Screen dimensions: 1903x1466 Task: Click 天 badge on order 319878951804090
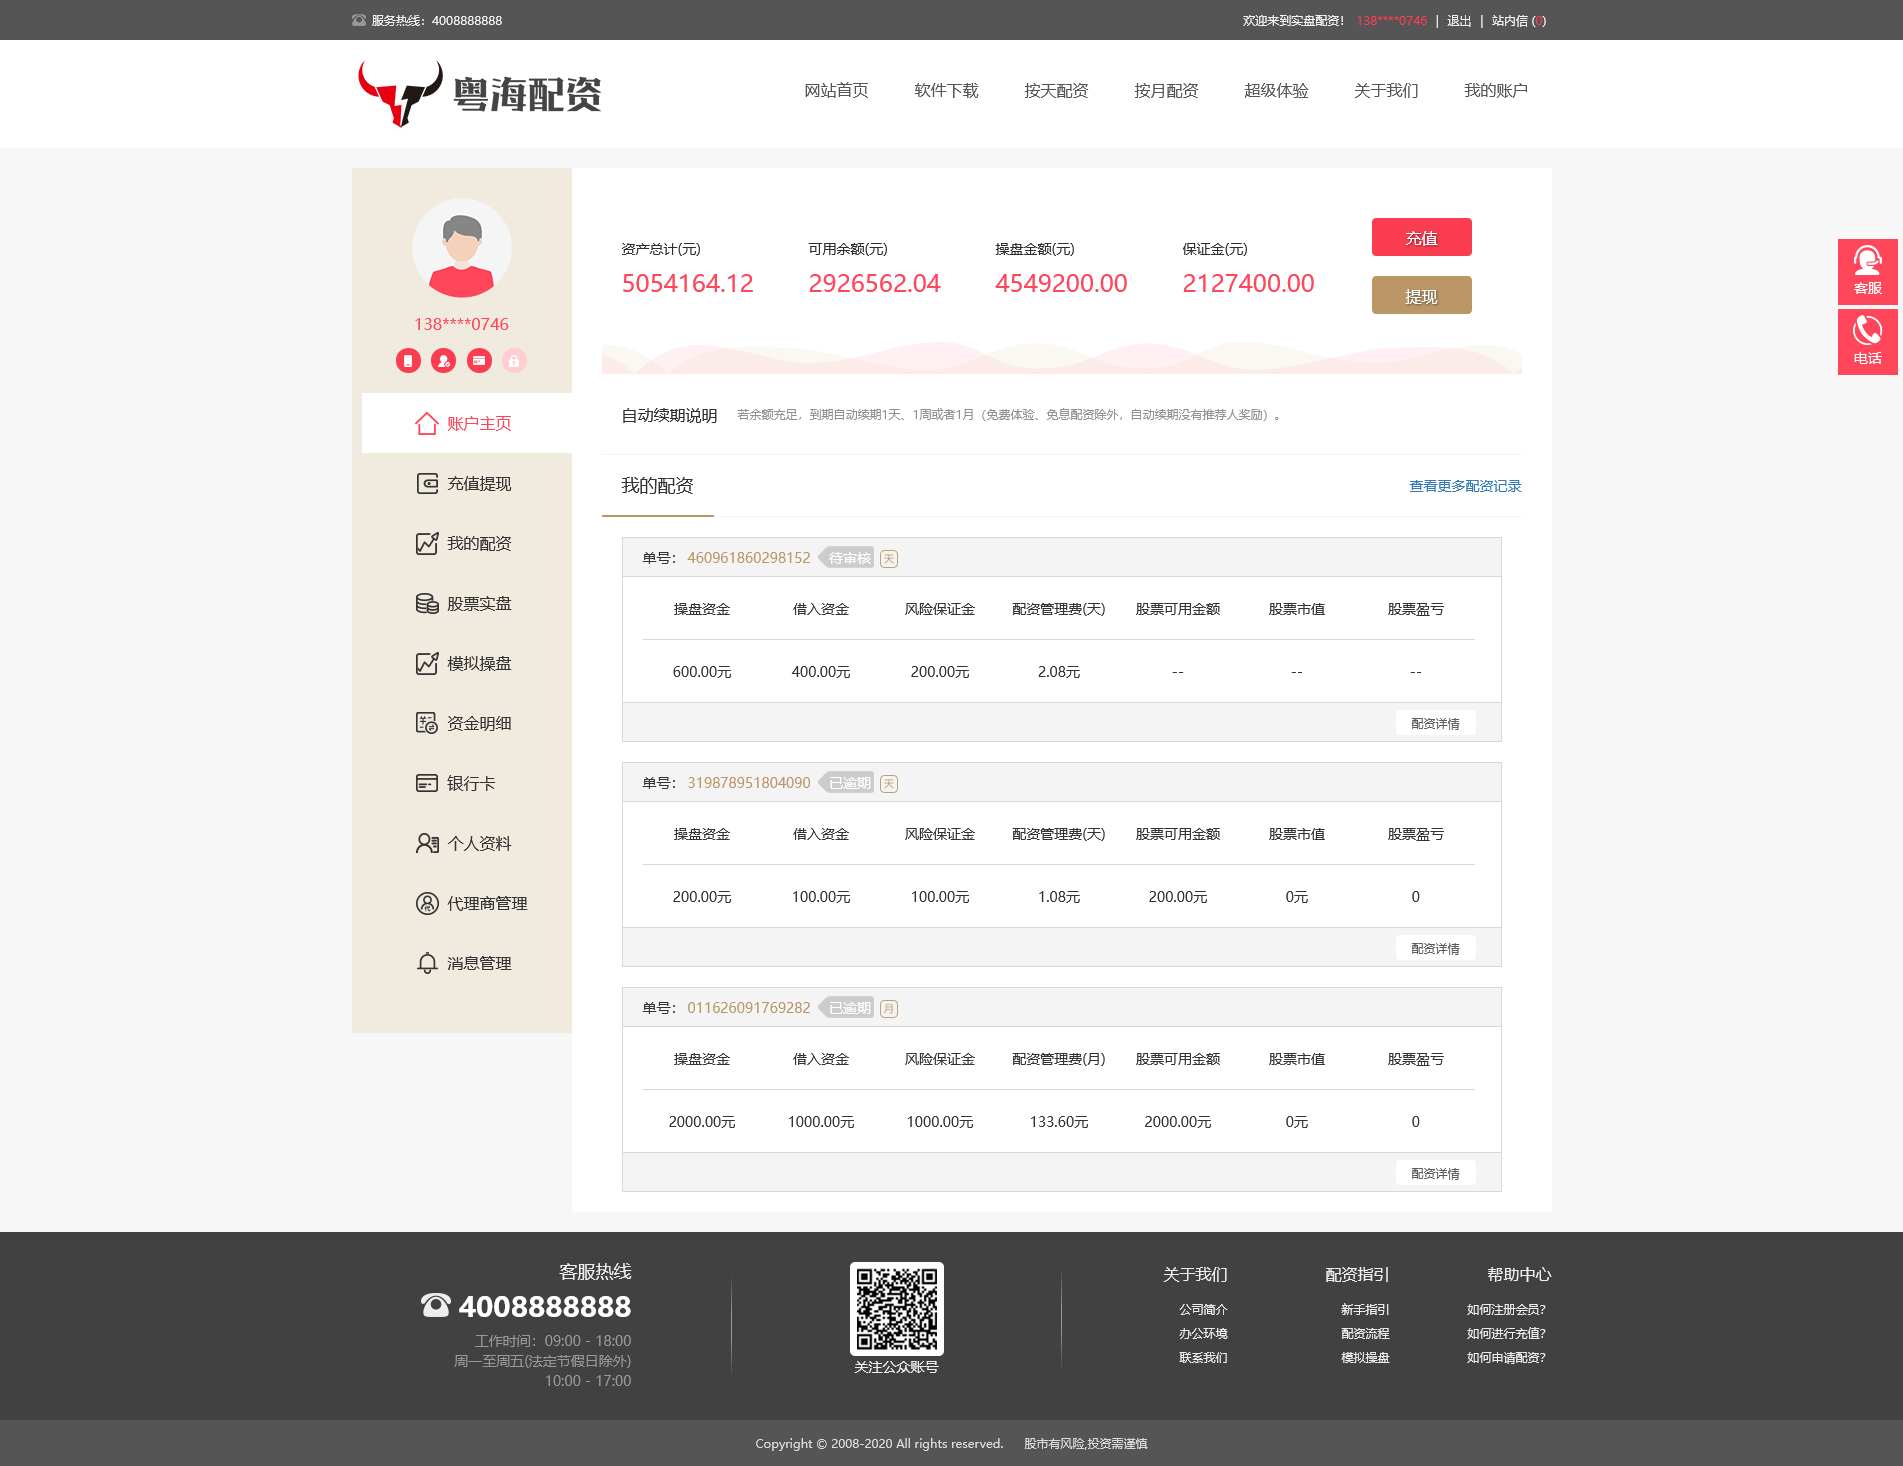[x=889, y=784]
